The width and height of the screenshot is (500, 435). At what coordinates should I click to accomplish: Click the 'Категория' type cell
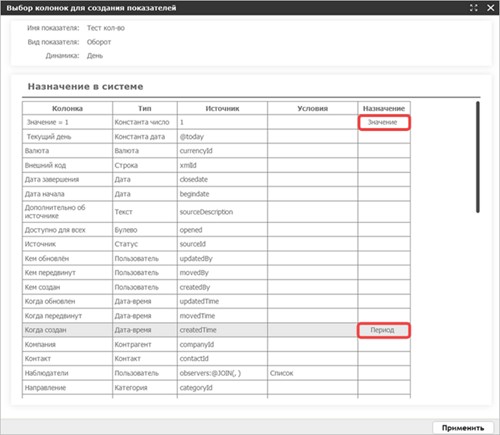click(145, 388)
